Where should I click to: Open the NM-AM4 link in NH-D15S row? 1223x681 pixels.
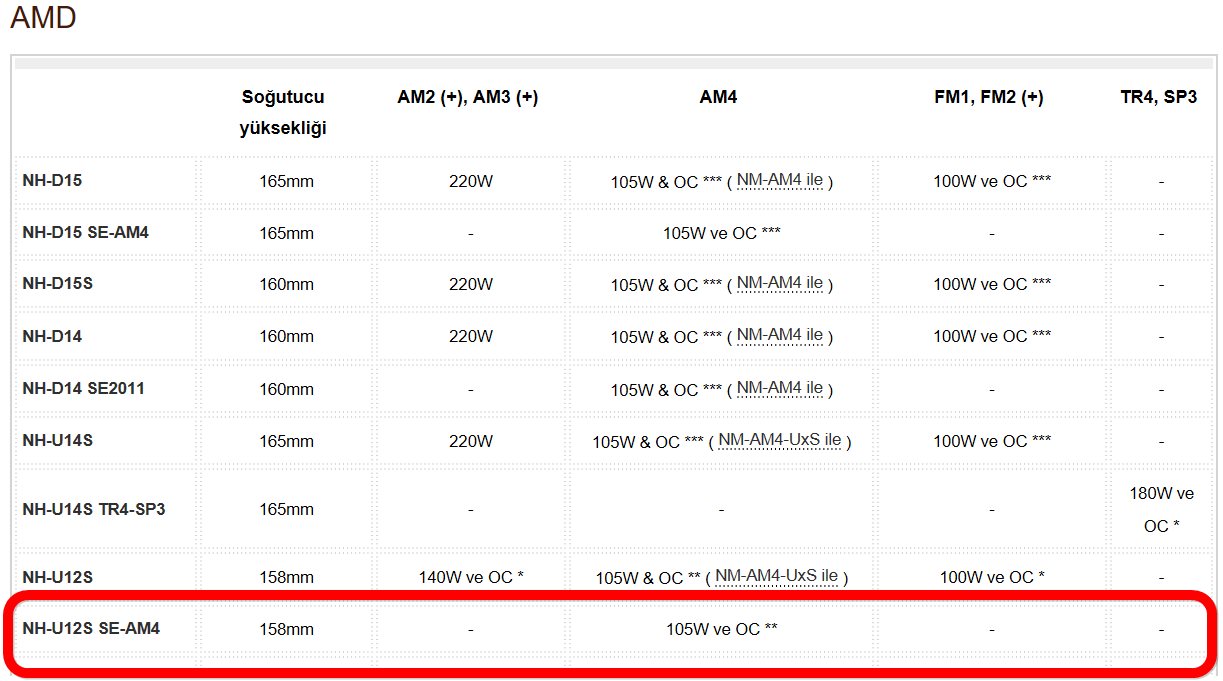pyautogui.click(x=780, y=284)
